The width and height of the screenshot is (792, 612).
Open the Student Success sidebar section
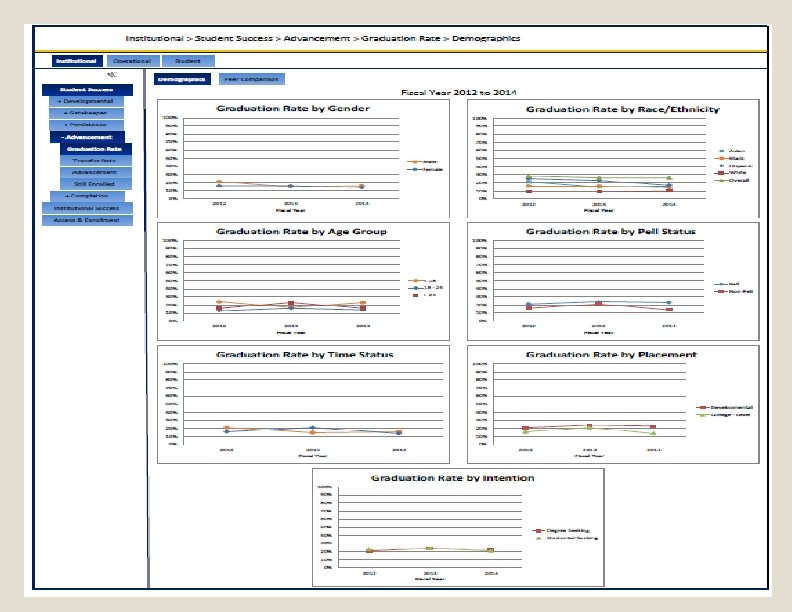[87, 90]
